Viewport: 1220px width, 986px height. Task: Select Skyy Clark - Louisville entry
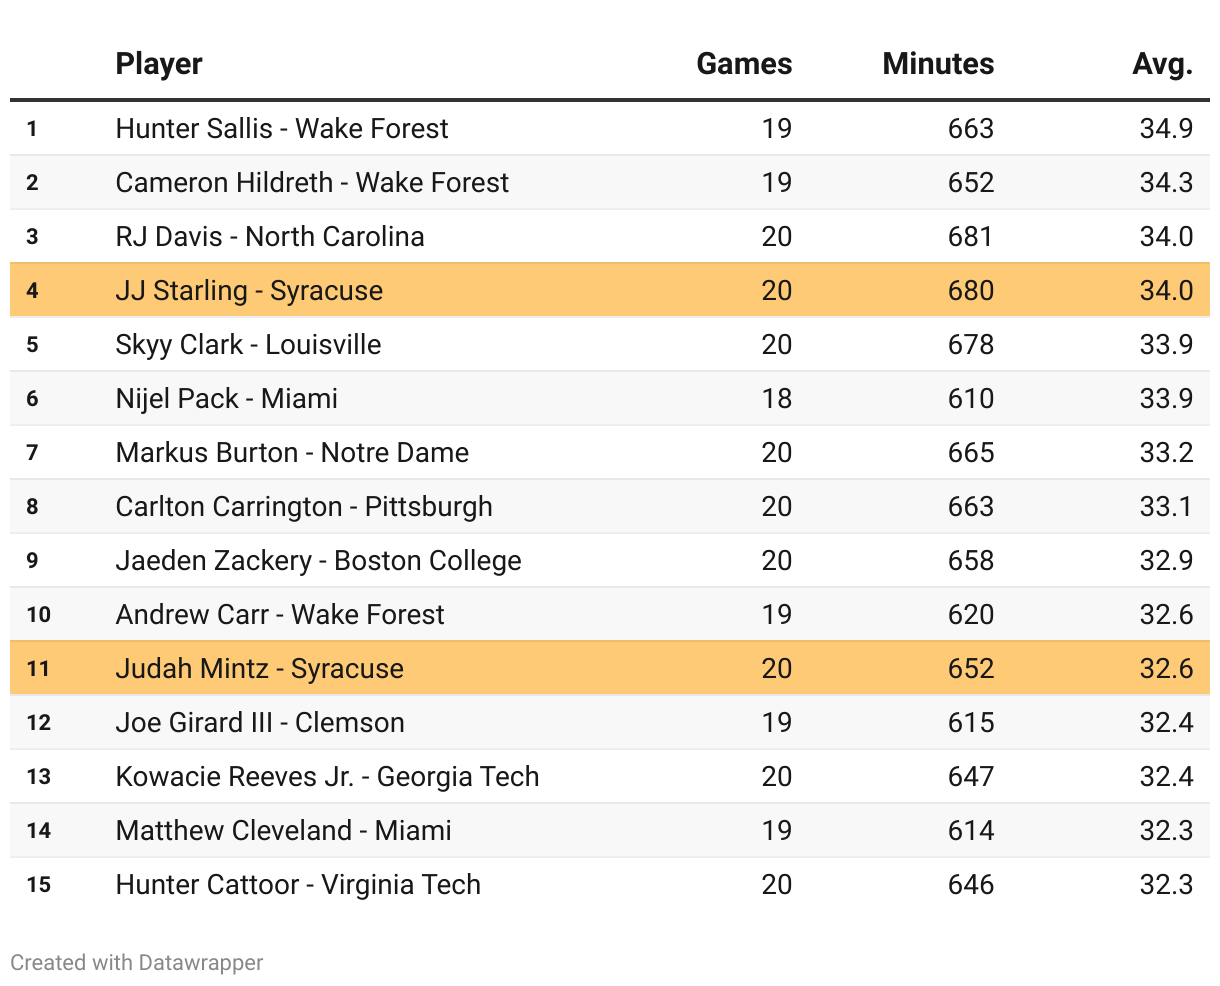pyautogui.click(x=248, y=345)
